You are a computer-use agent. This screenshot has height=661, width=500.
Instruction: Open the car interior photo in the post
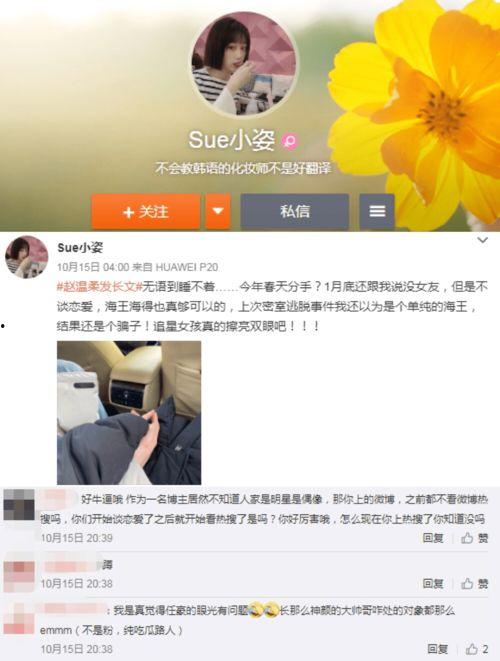coord(129,413)
